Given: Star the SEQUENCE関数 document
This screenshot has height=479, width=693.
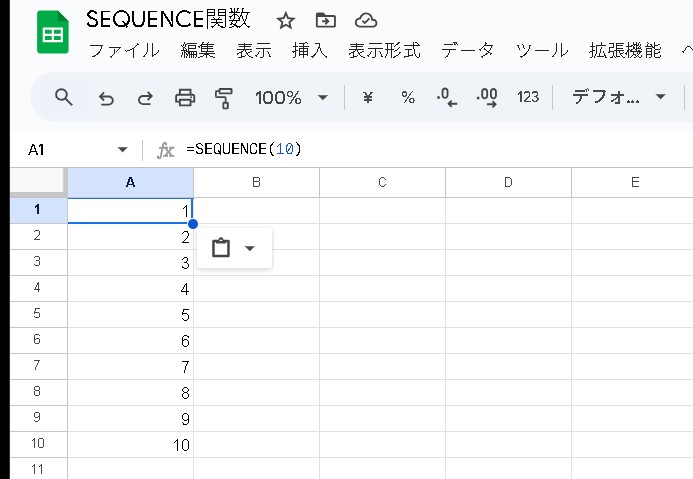Looking at the screenshot, I should [286, 21].
